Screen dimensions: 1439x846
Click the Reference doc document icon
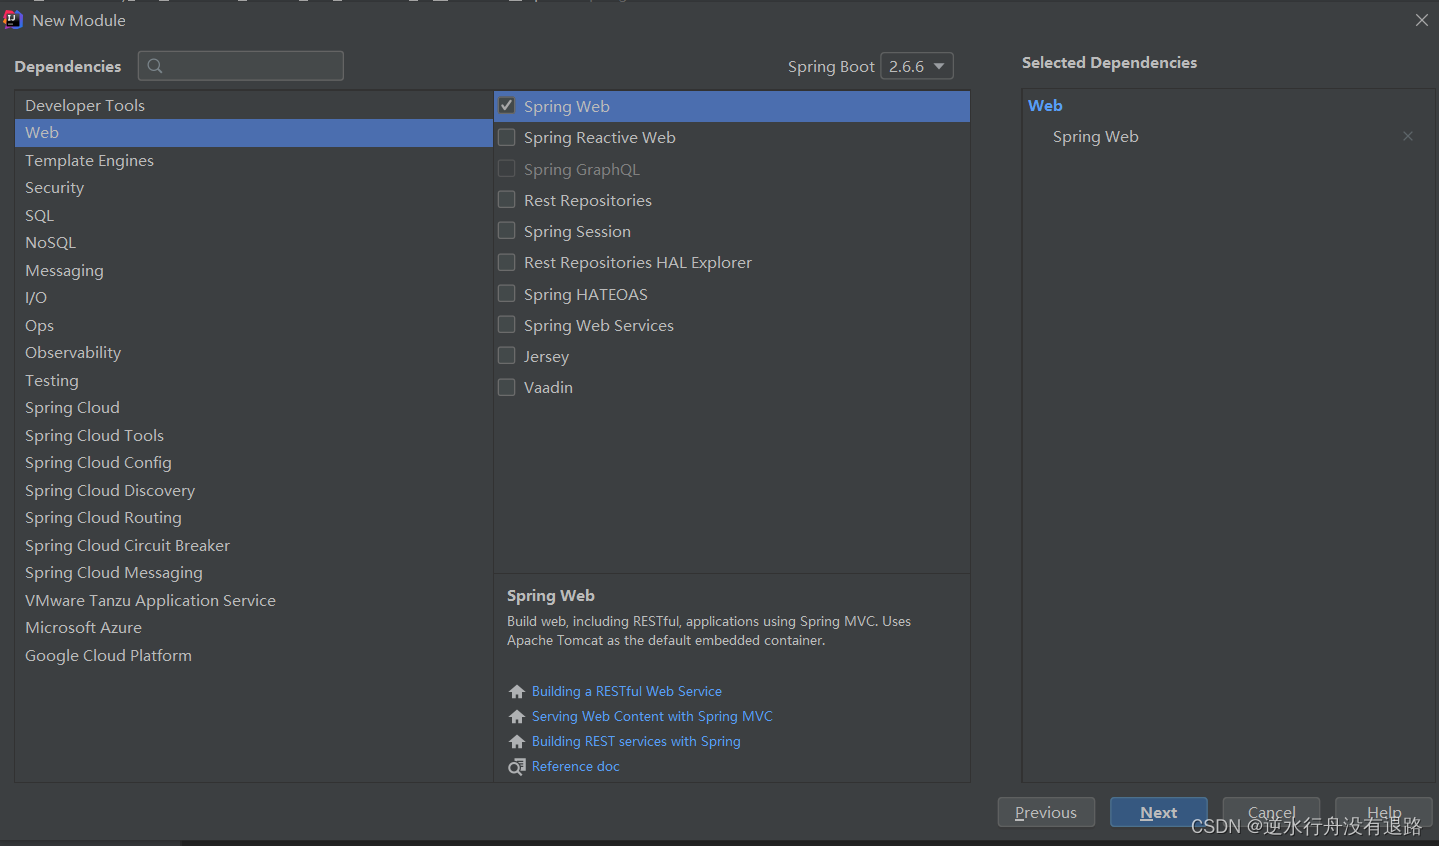pyautogui.click(x=517, y=767)
